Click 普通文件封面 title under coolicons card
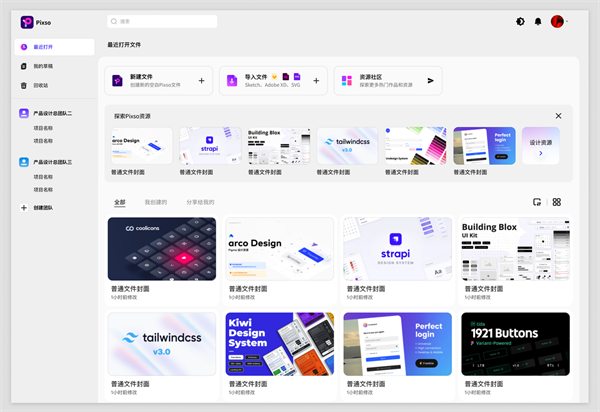This screenshot has height=412, width=600. [130, 289]
